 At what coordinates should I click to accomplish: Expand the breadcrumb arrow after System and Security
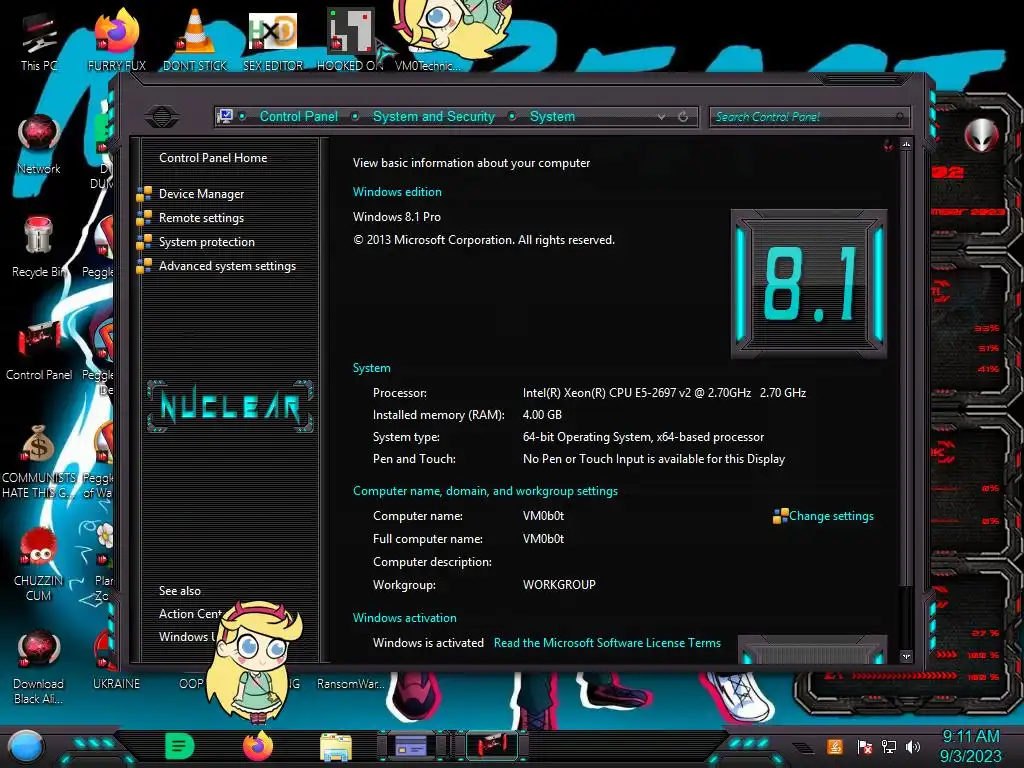point(513,116)
